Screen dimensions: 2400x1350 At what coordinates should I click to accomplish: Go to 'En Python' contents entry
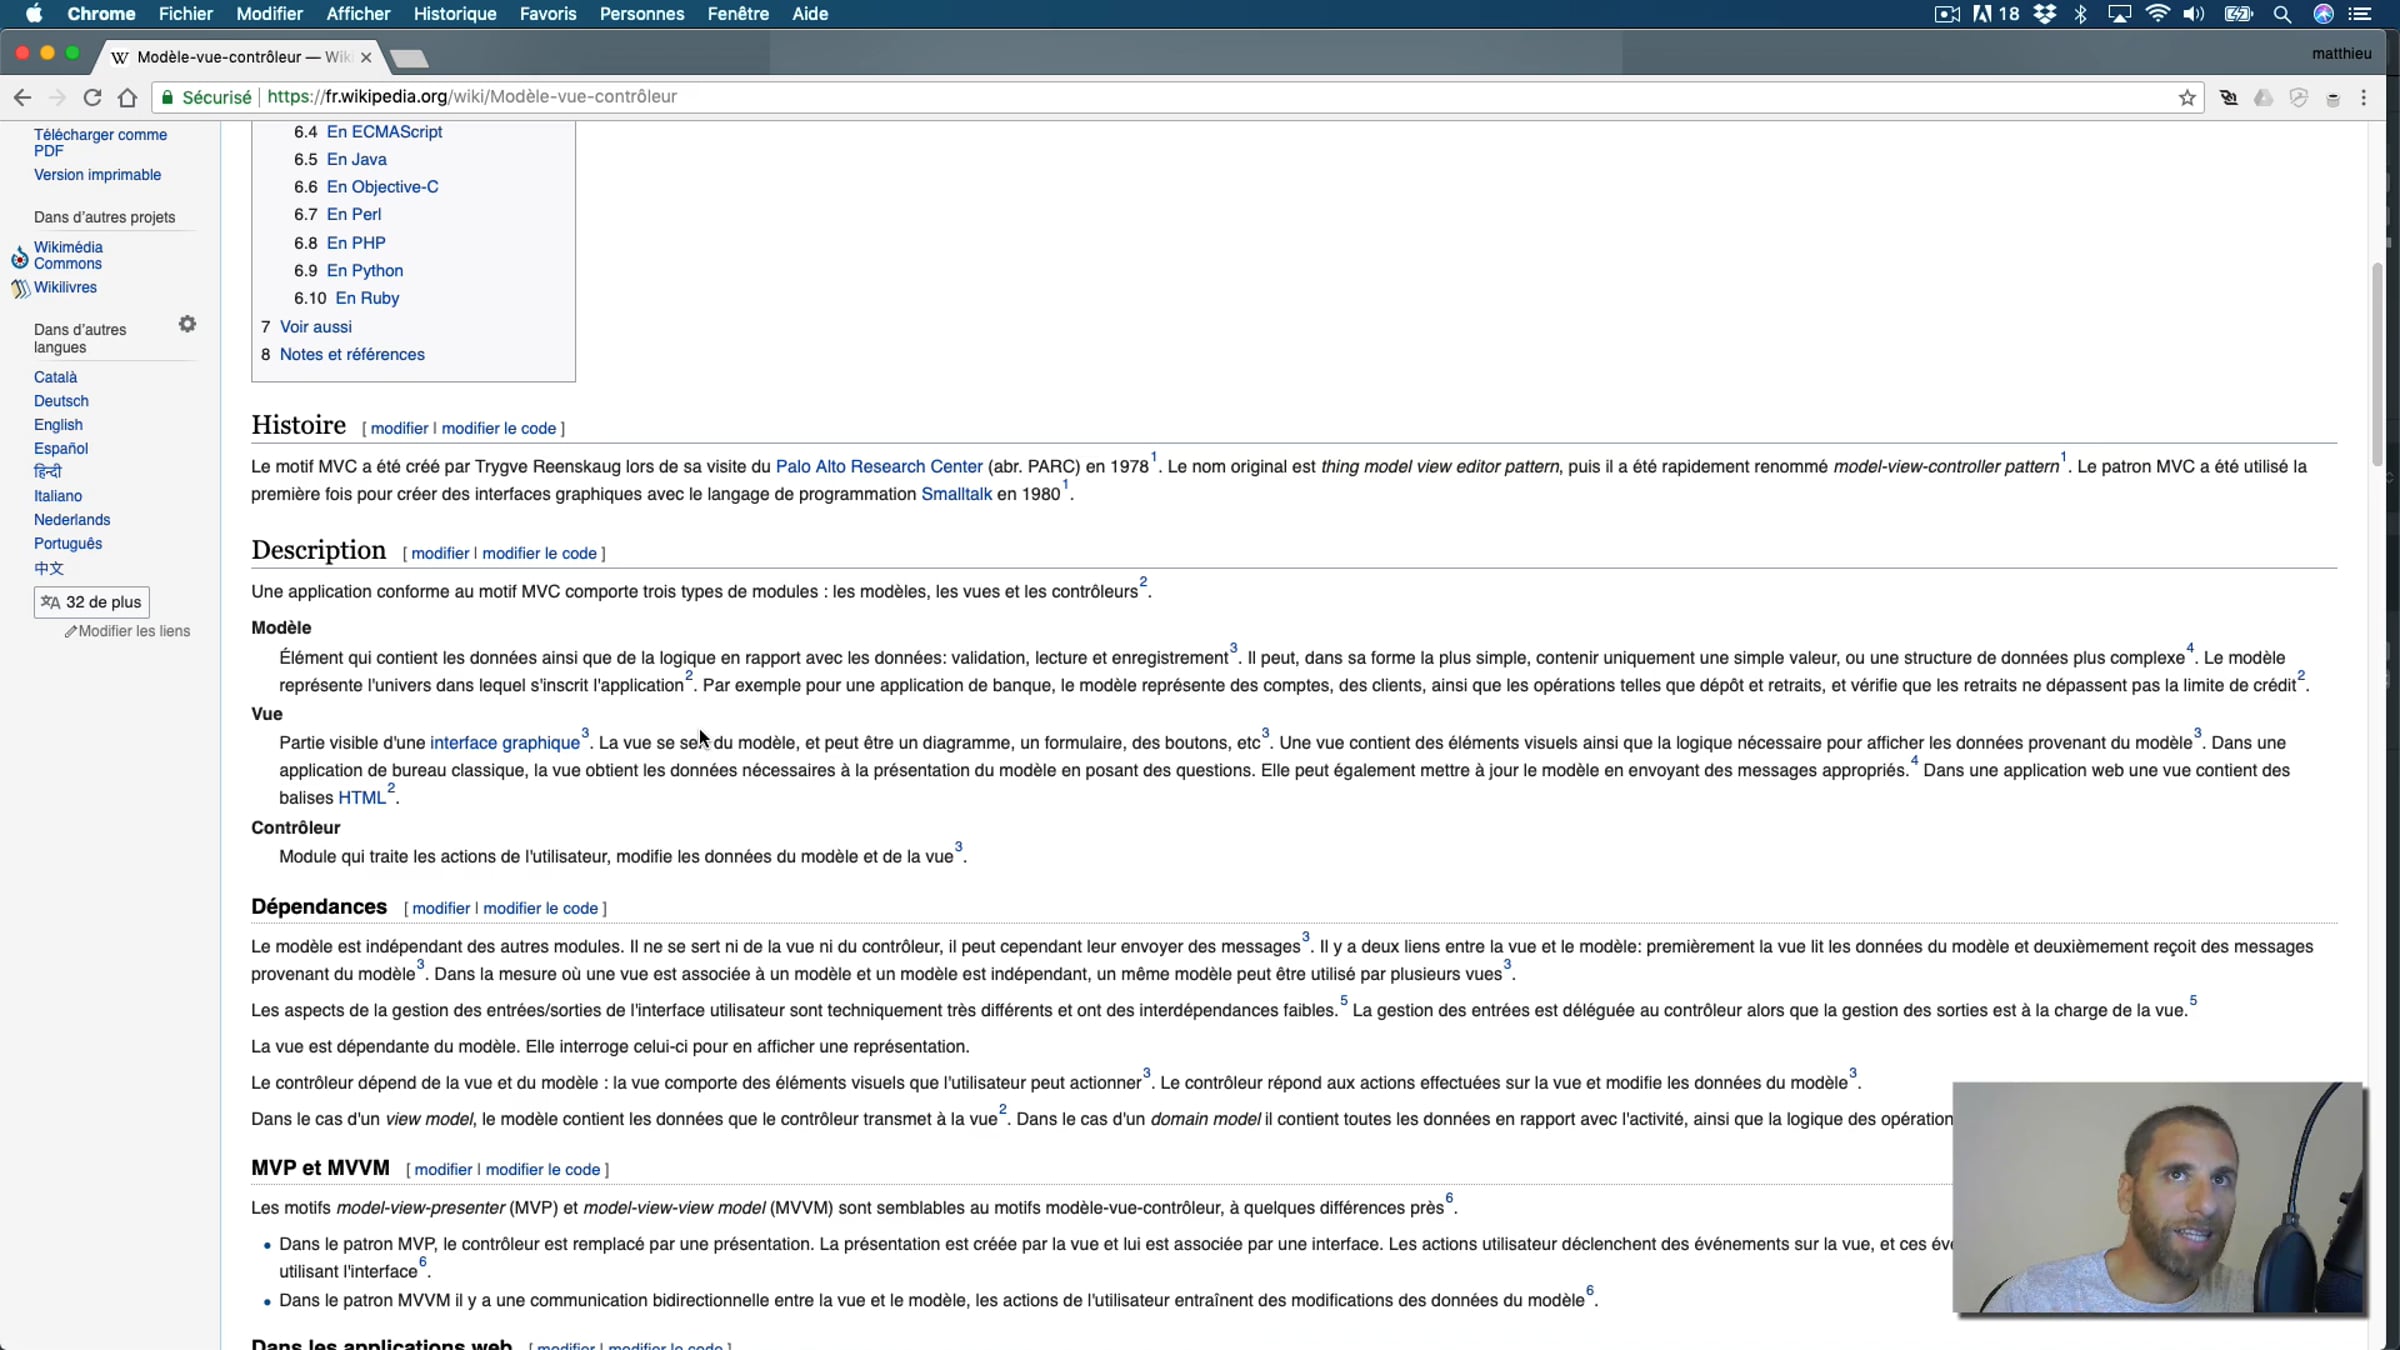[364, 271]
